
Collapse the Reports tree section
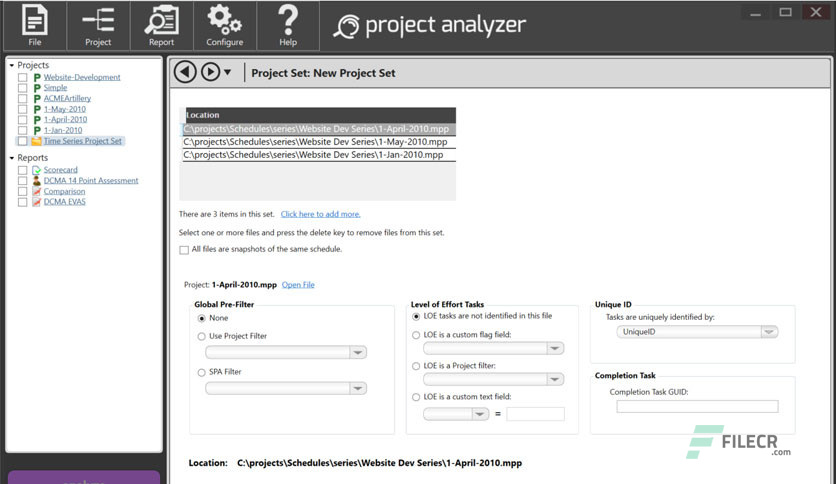click(12, 158)
